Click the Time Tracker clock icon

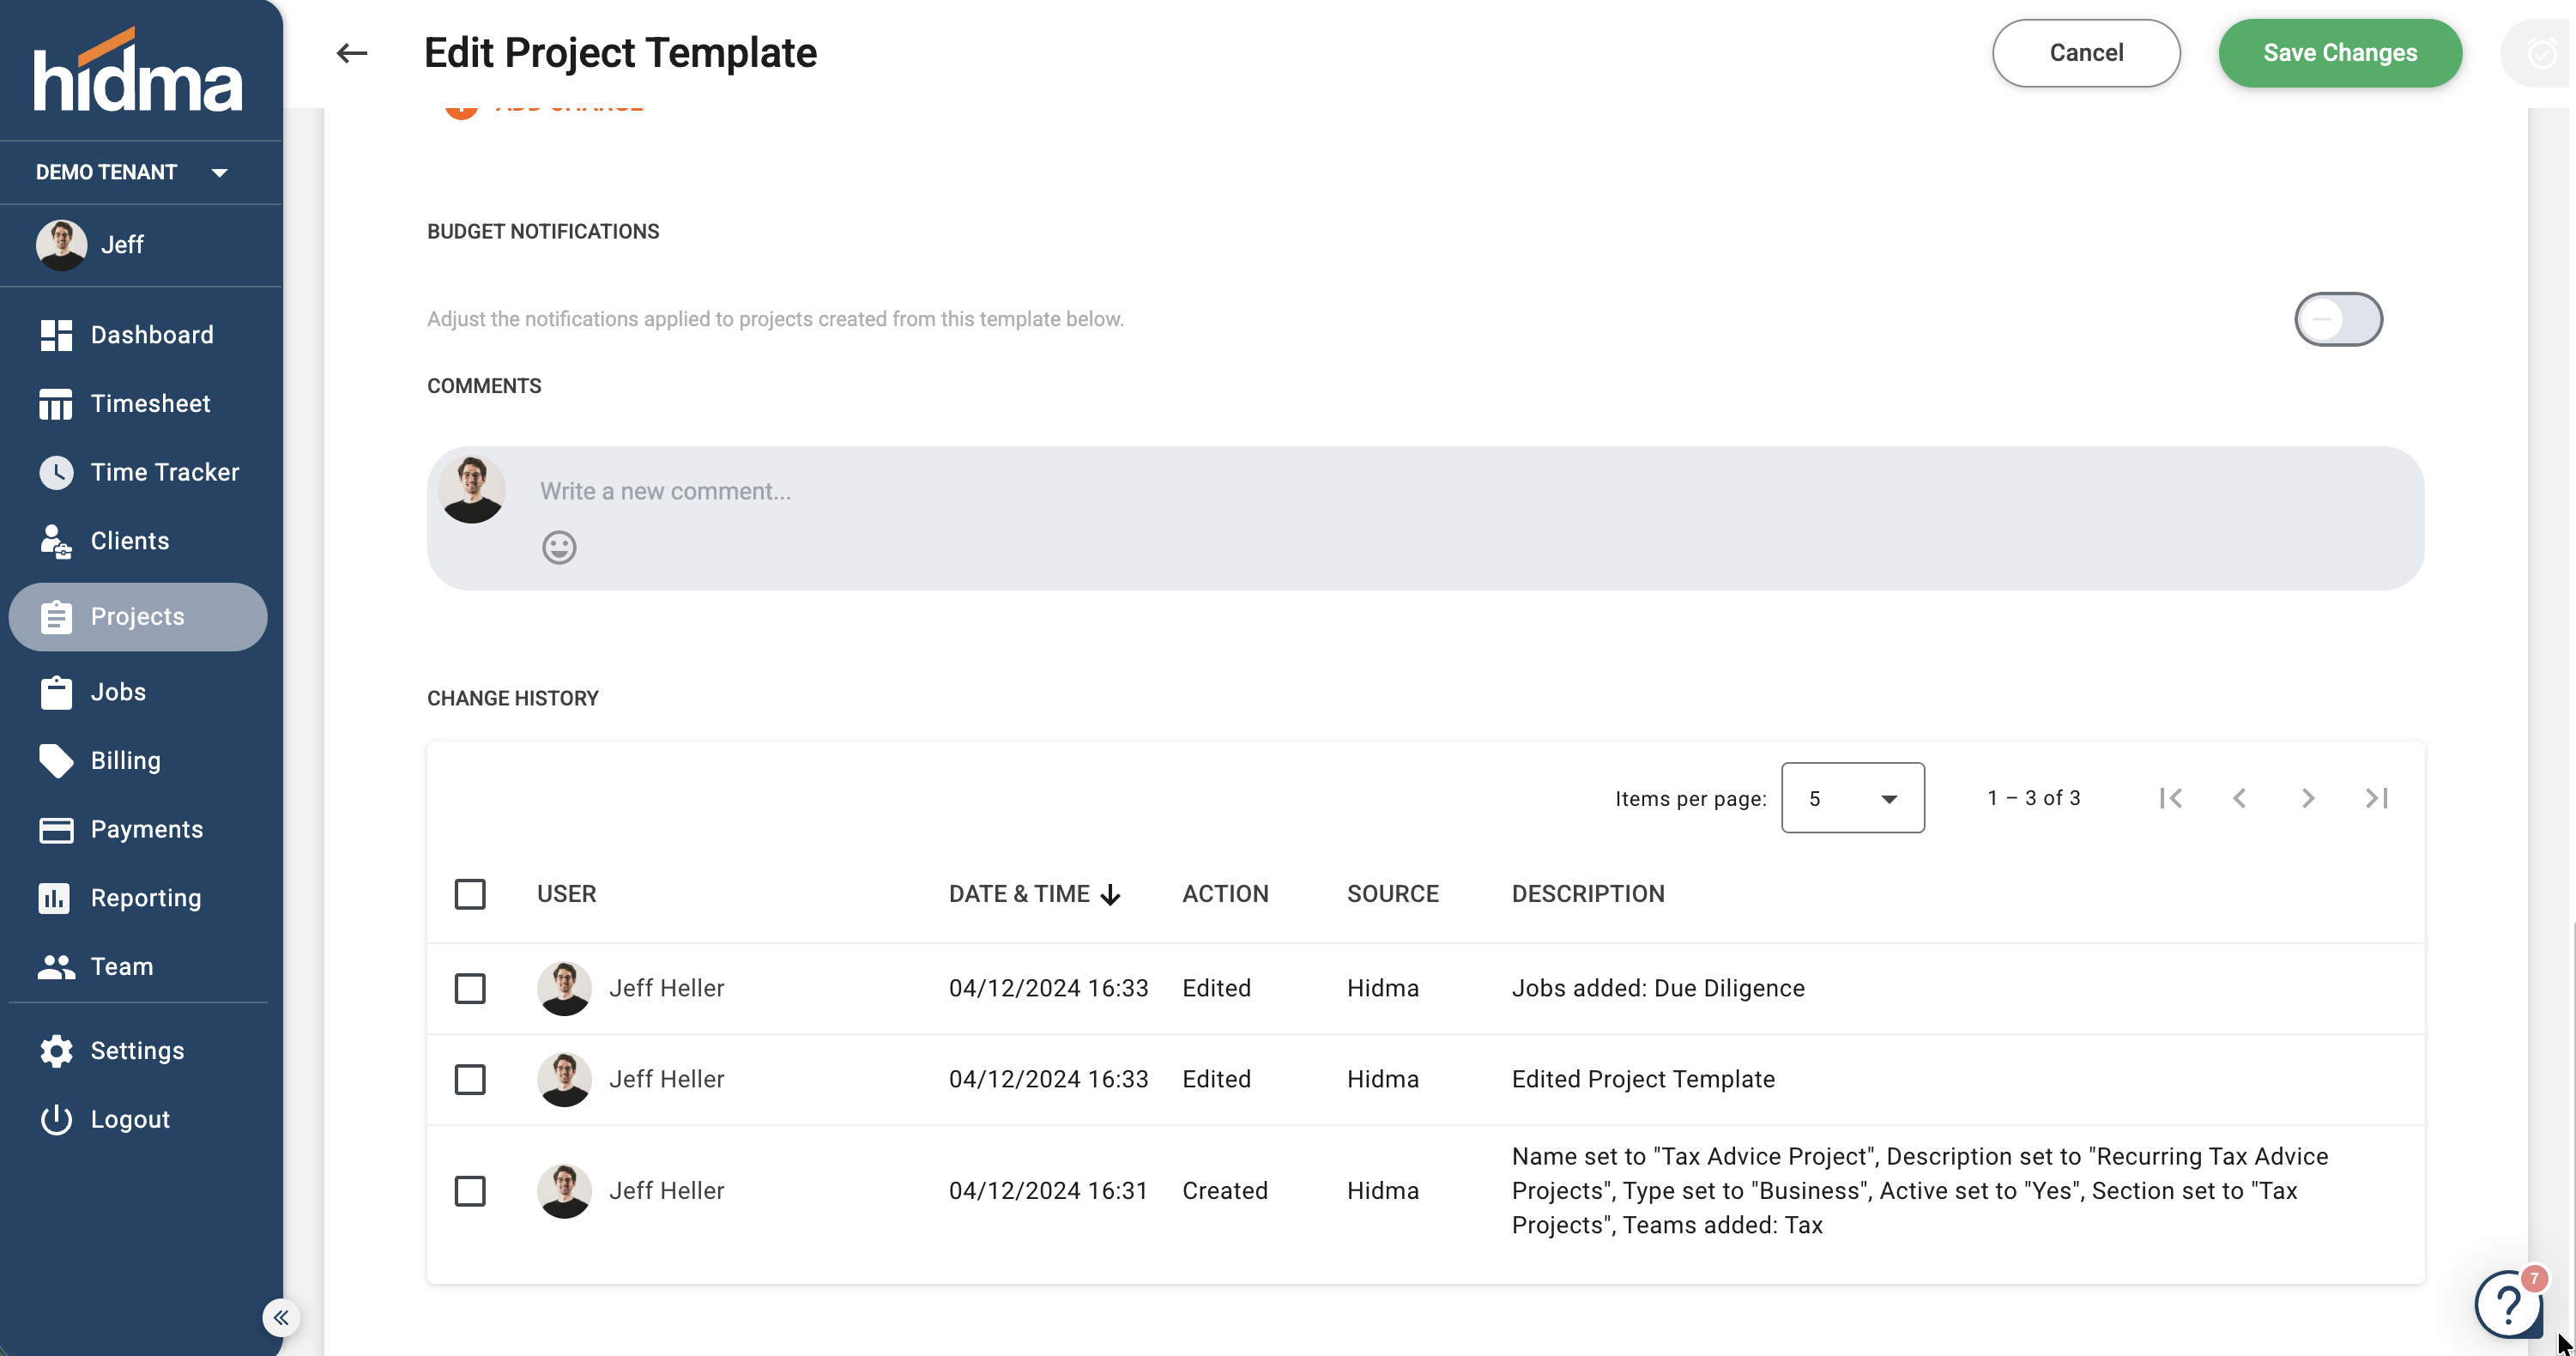coord(56,472)
